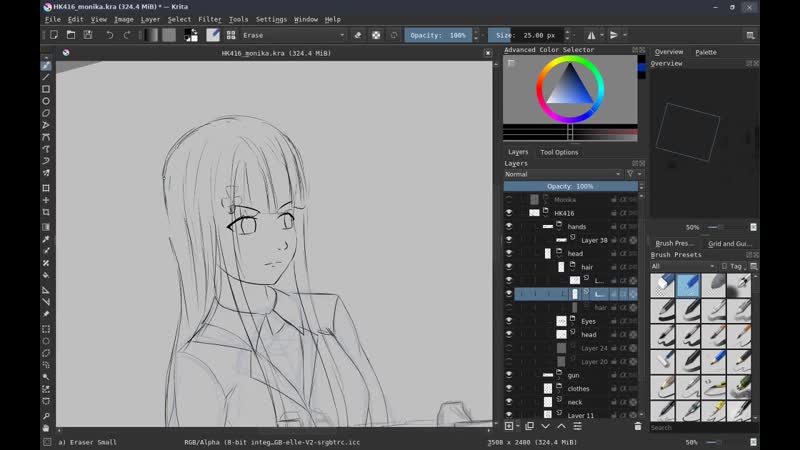Open the brush presets Tag menu

(734, 266)
